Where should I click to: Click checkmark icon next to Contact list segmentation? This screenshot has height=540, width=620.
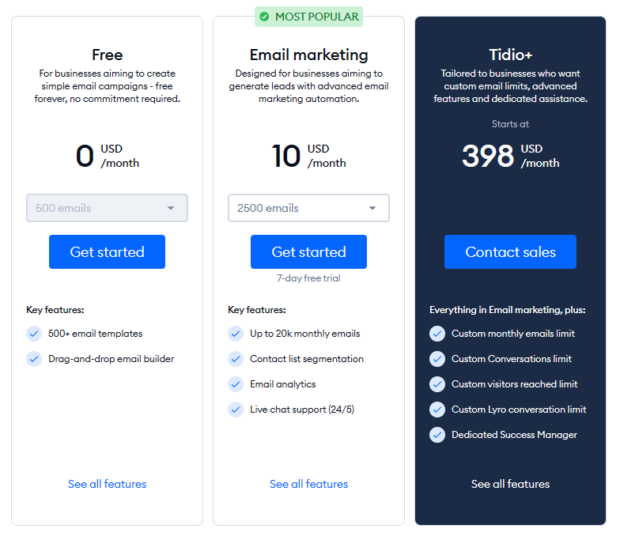236,359
